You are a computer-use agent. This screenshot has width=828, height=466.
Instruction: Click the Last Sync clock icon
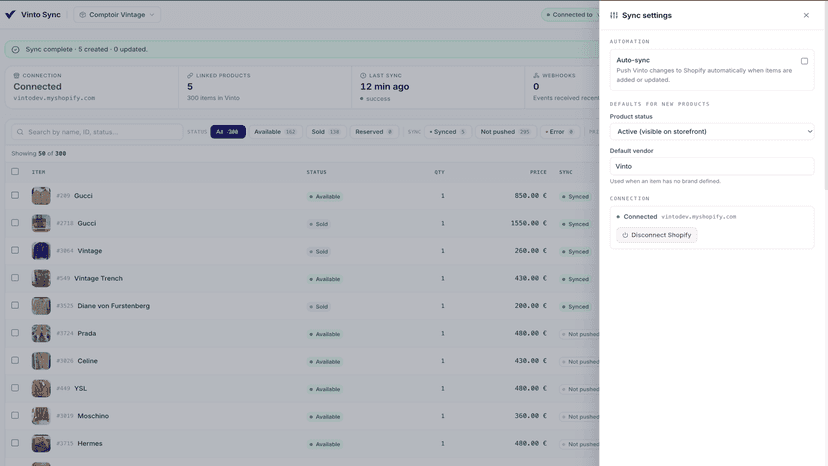pos(363,76)
